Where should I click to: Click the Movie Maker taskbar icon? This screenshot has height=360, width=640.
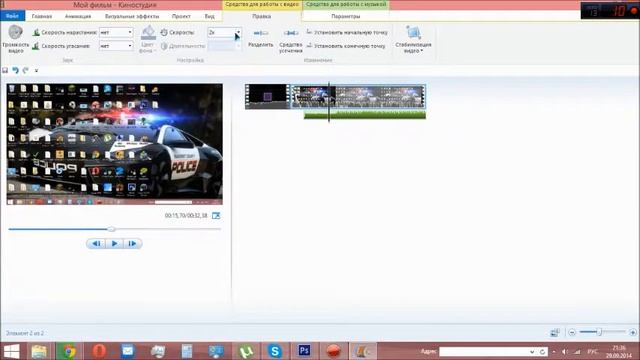pos(363,351)
